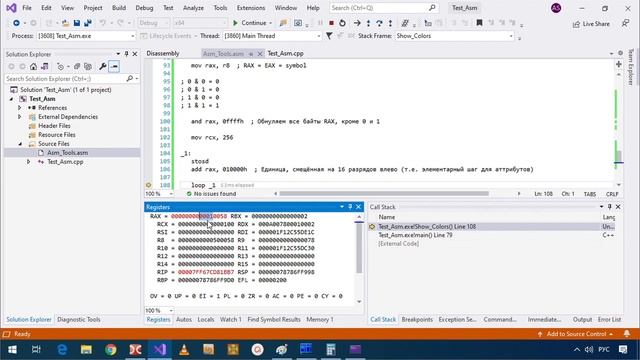This screenshot has height=360, width=640.
Task: Click the navigate backward circle icon
Action: point(16,23)
